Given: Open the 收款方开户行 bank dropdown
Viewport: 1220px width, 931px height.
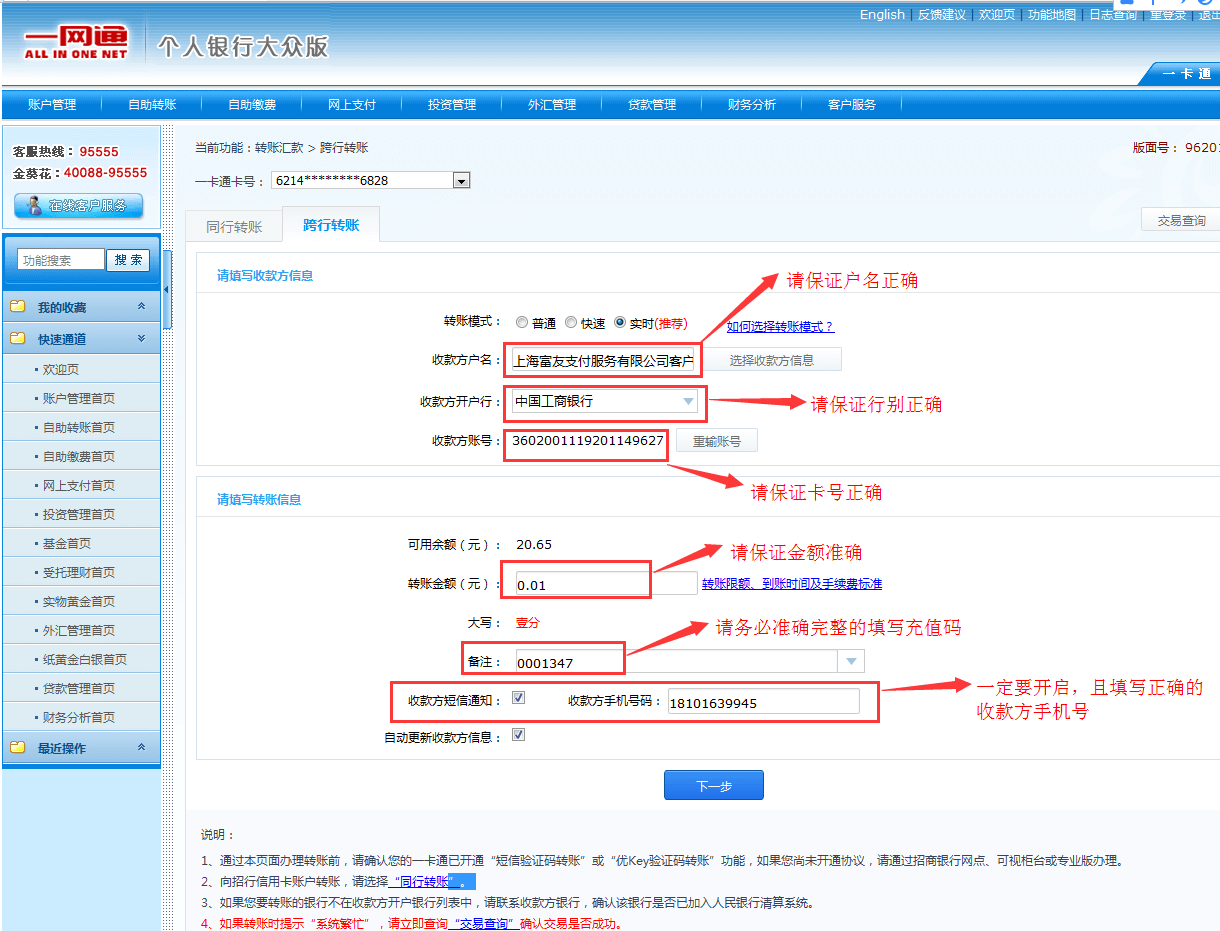Looking at the screenshot, I should [x=688, y=402].
